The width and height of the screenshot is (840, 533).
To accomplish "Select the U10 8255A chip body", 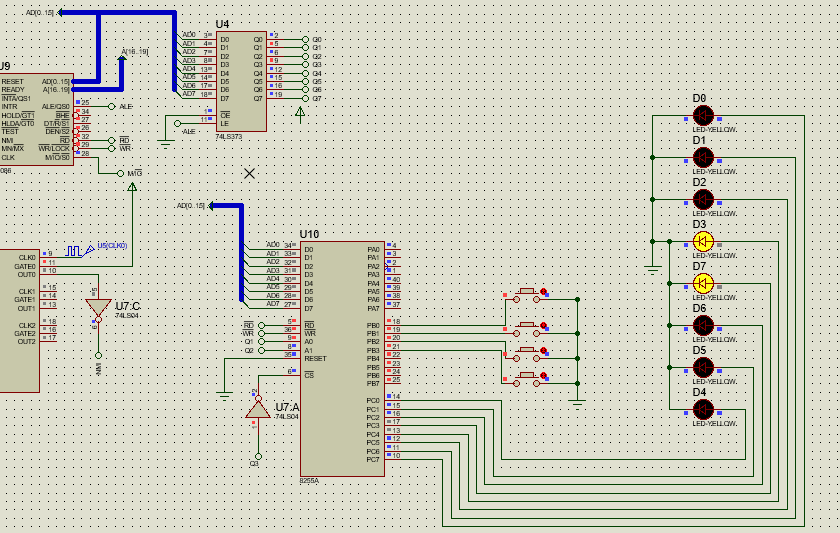I will [342, 358].
